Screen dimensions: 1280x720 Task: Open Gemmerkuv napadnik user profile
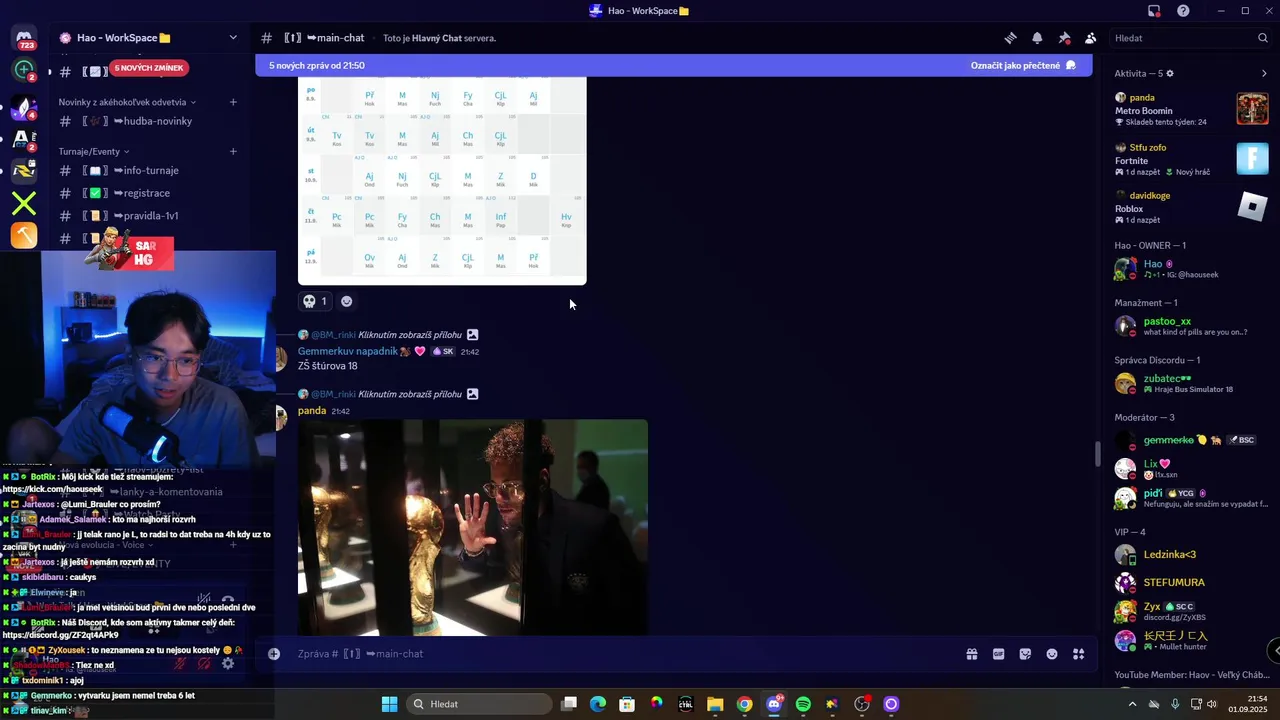pos(348,351)
